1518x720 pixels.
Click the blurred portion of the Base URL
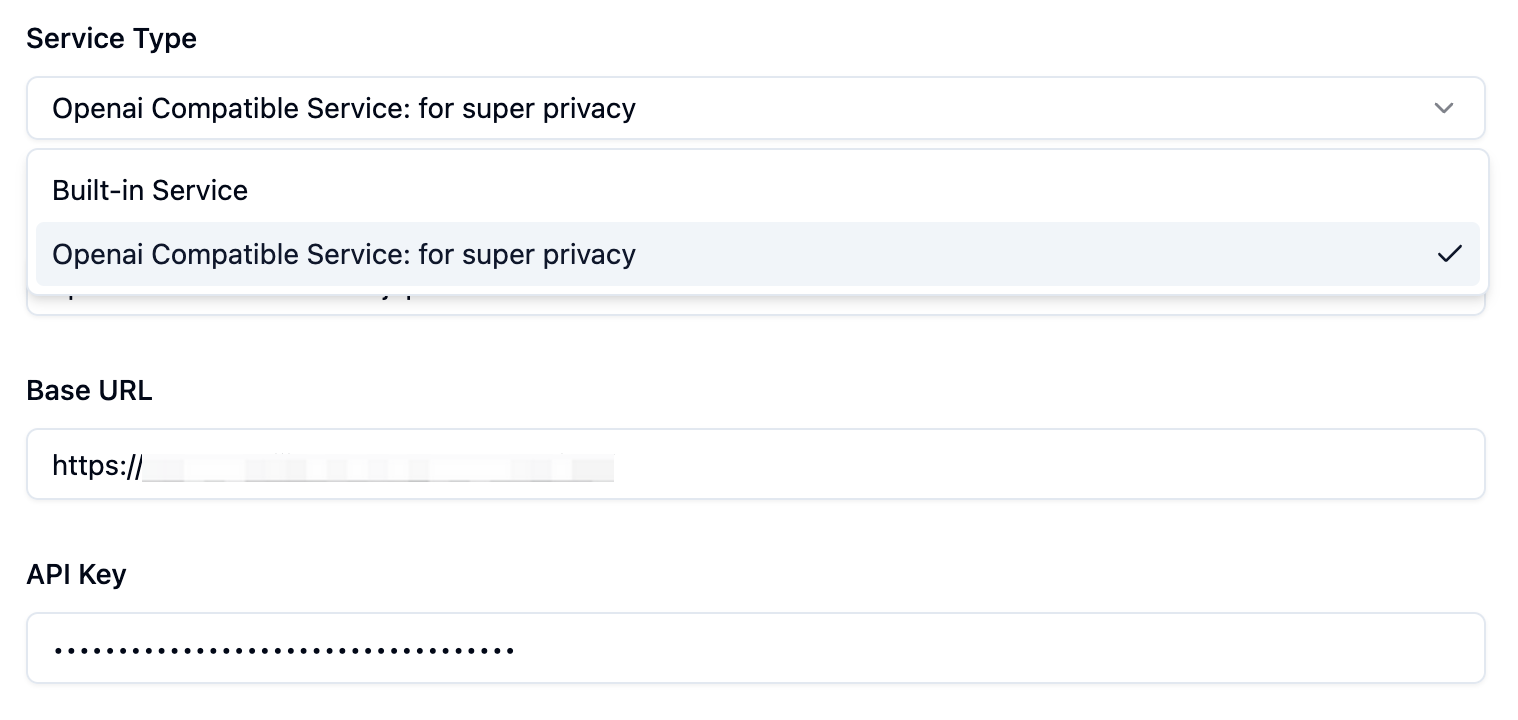coord(379,467)
